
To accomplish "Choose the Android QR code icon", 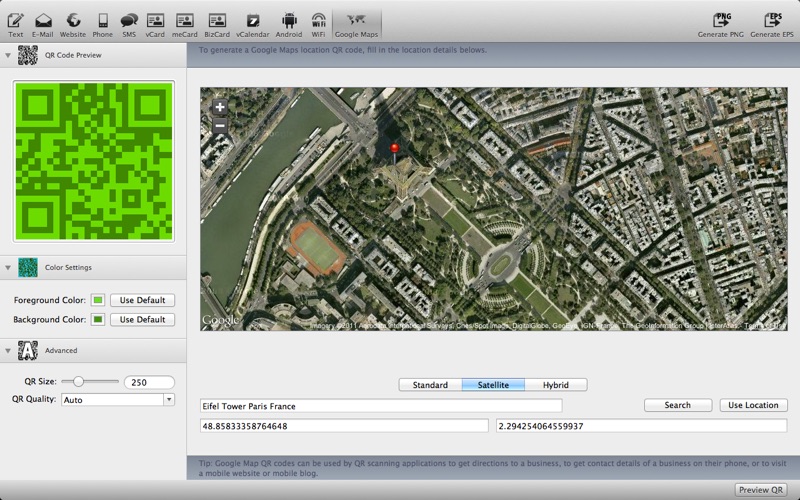I will 289,20.
